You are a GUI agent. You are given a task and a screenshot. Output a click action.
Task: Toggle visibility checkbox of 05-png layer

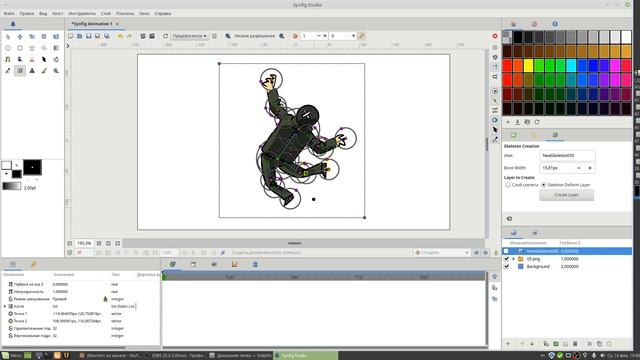[506, 259]
